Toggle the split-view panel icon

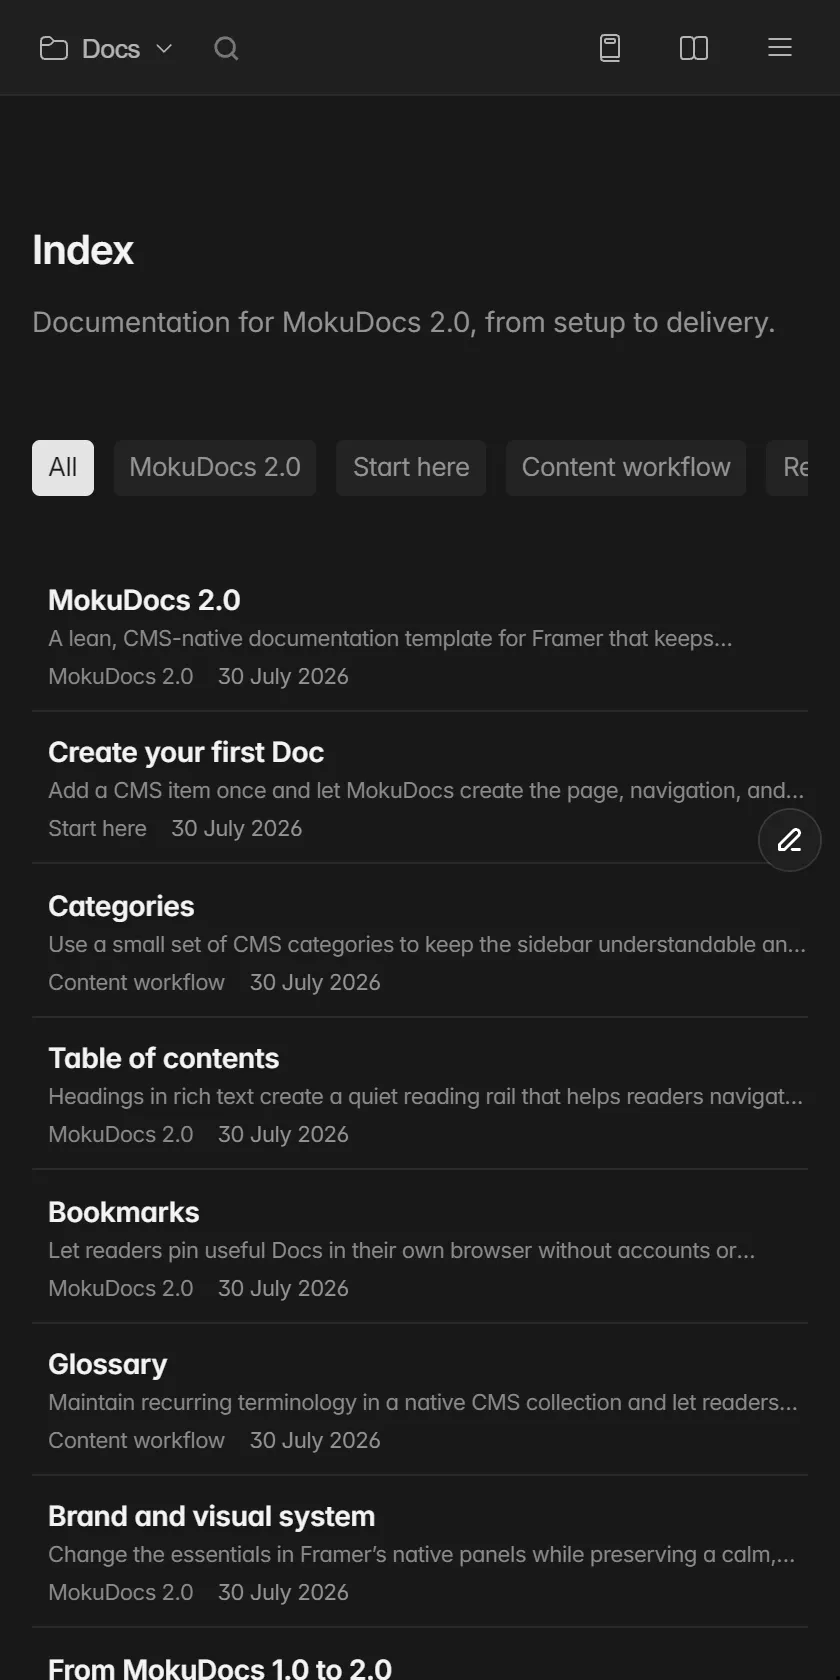pyautogui.click(x=694, y=48)
